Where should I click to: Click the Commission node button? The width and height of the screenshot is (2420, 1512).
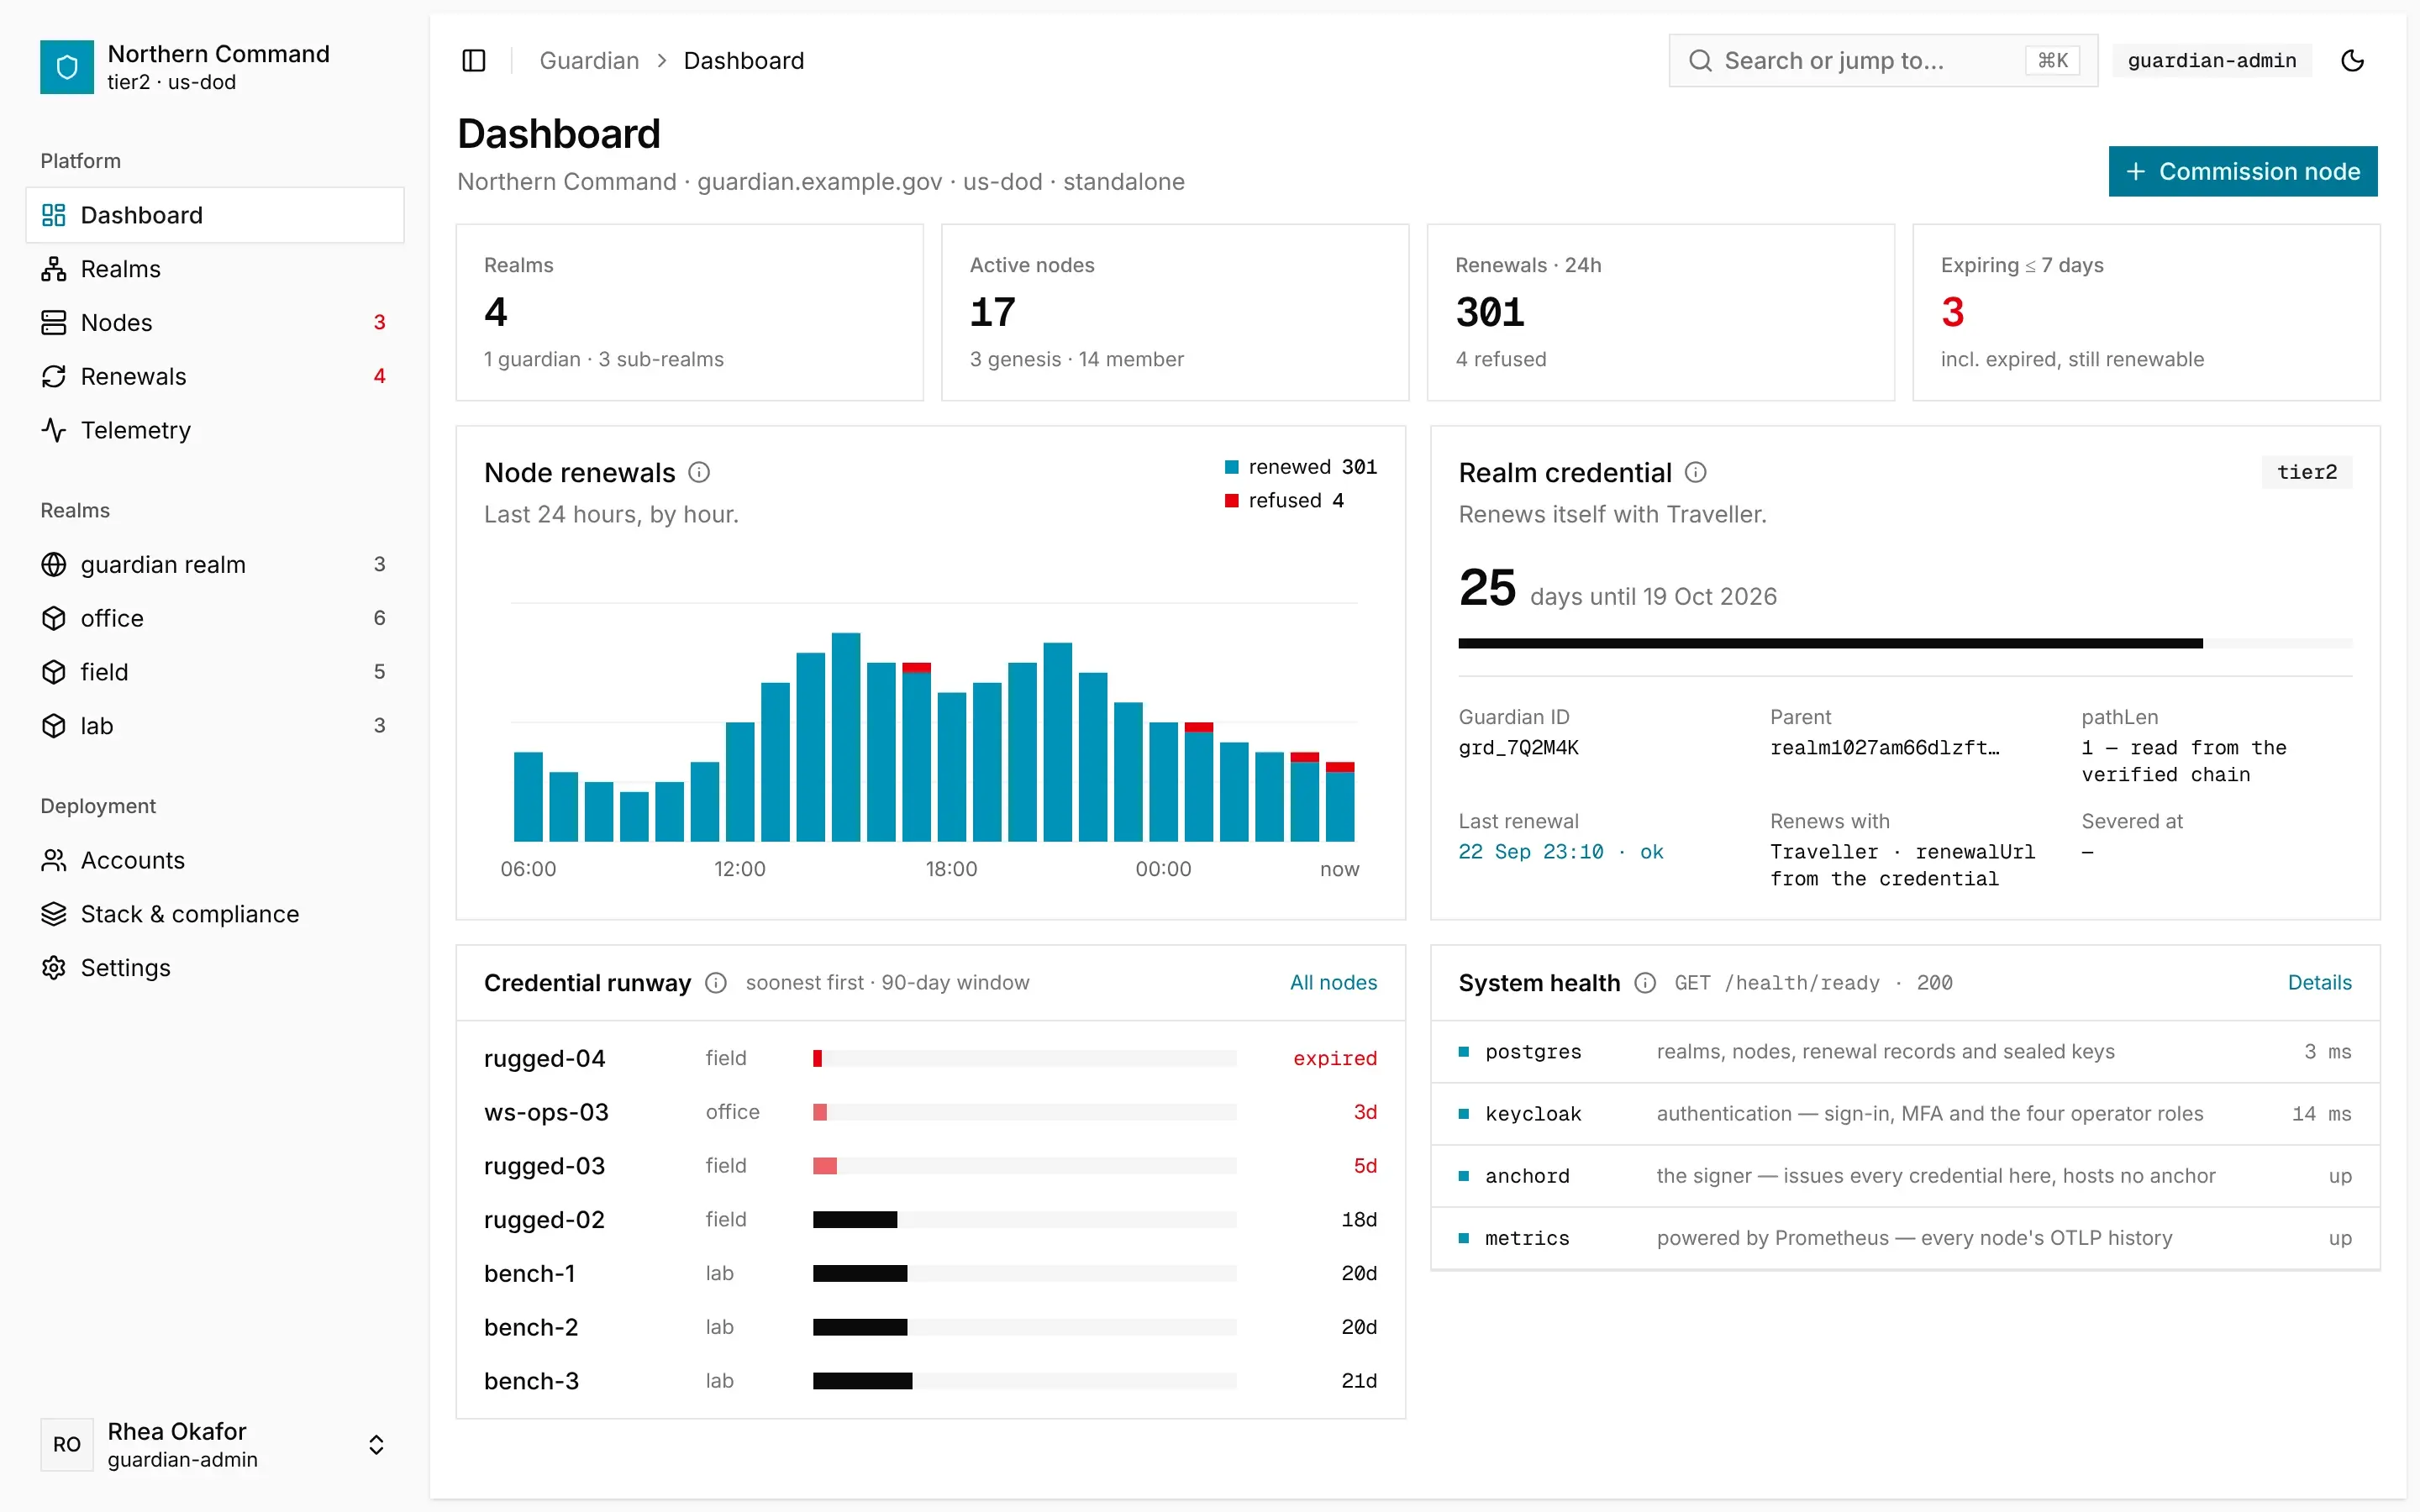(x=2243, y=171)
